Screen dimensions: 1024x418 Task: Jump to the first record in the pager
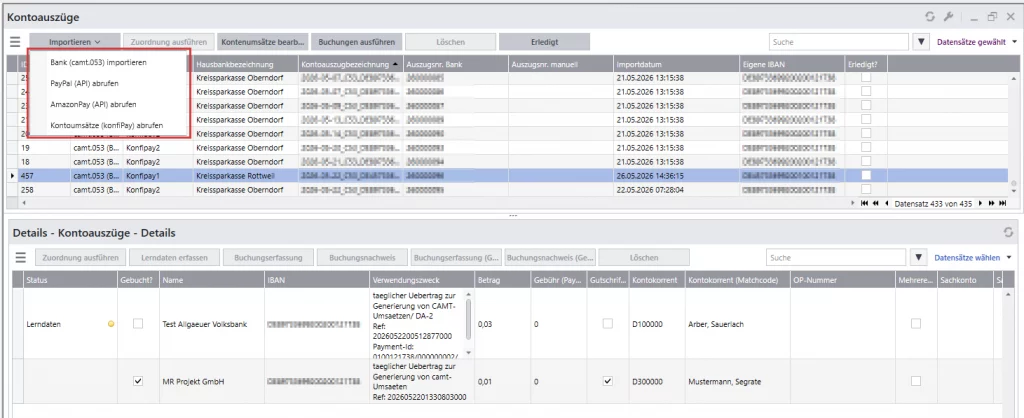click(x=865, y=203)
